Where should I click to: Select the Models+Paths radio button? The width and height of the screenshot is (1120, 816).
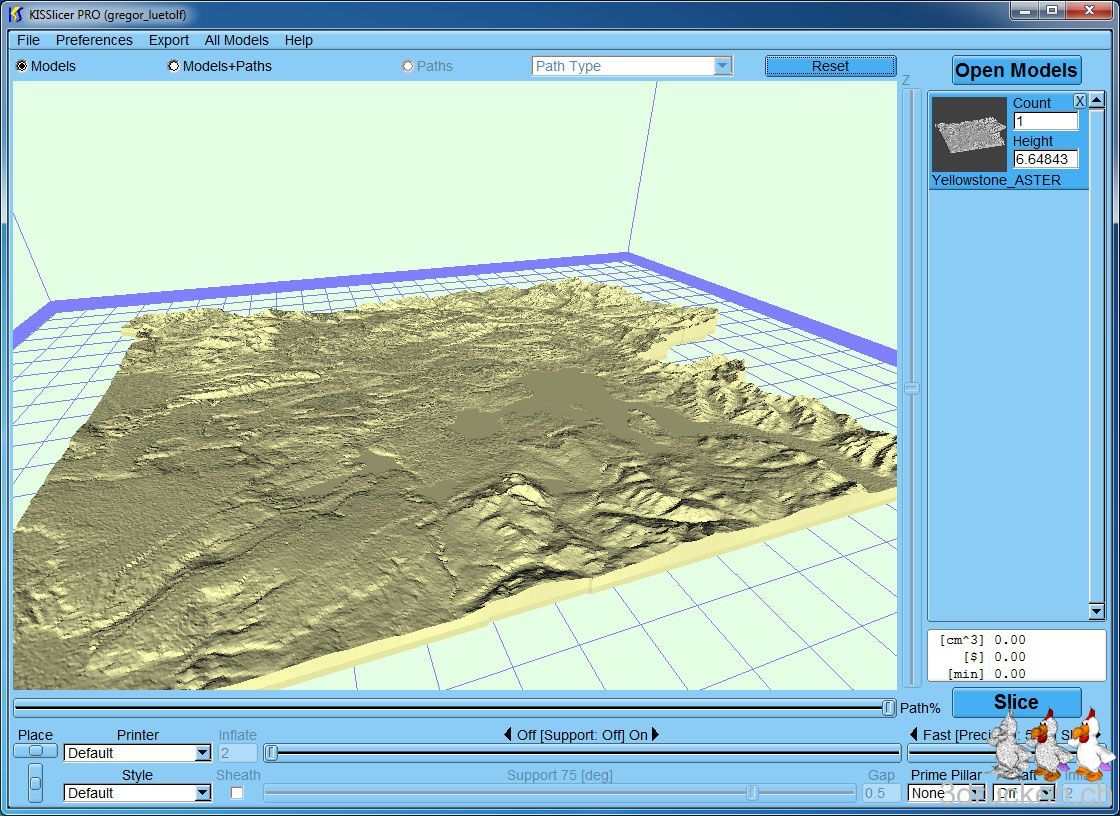pyautogui.click(x=174, y=66)
